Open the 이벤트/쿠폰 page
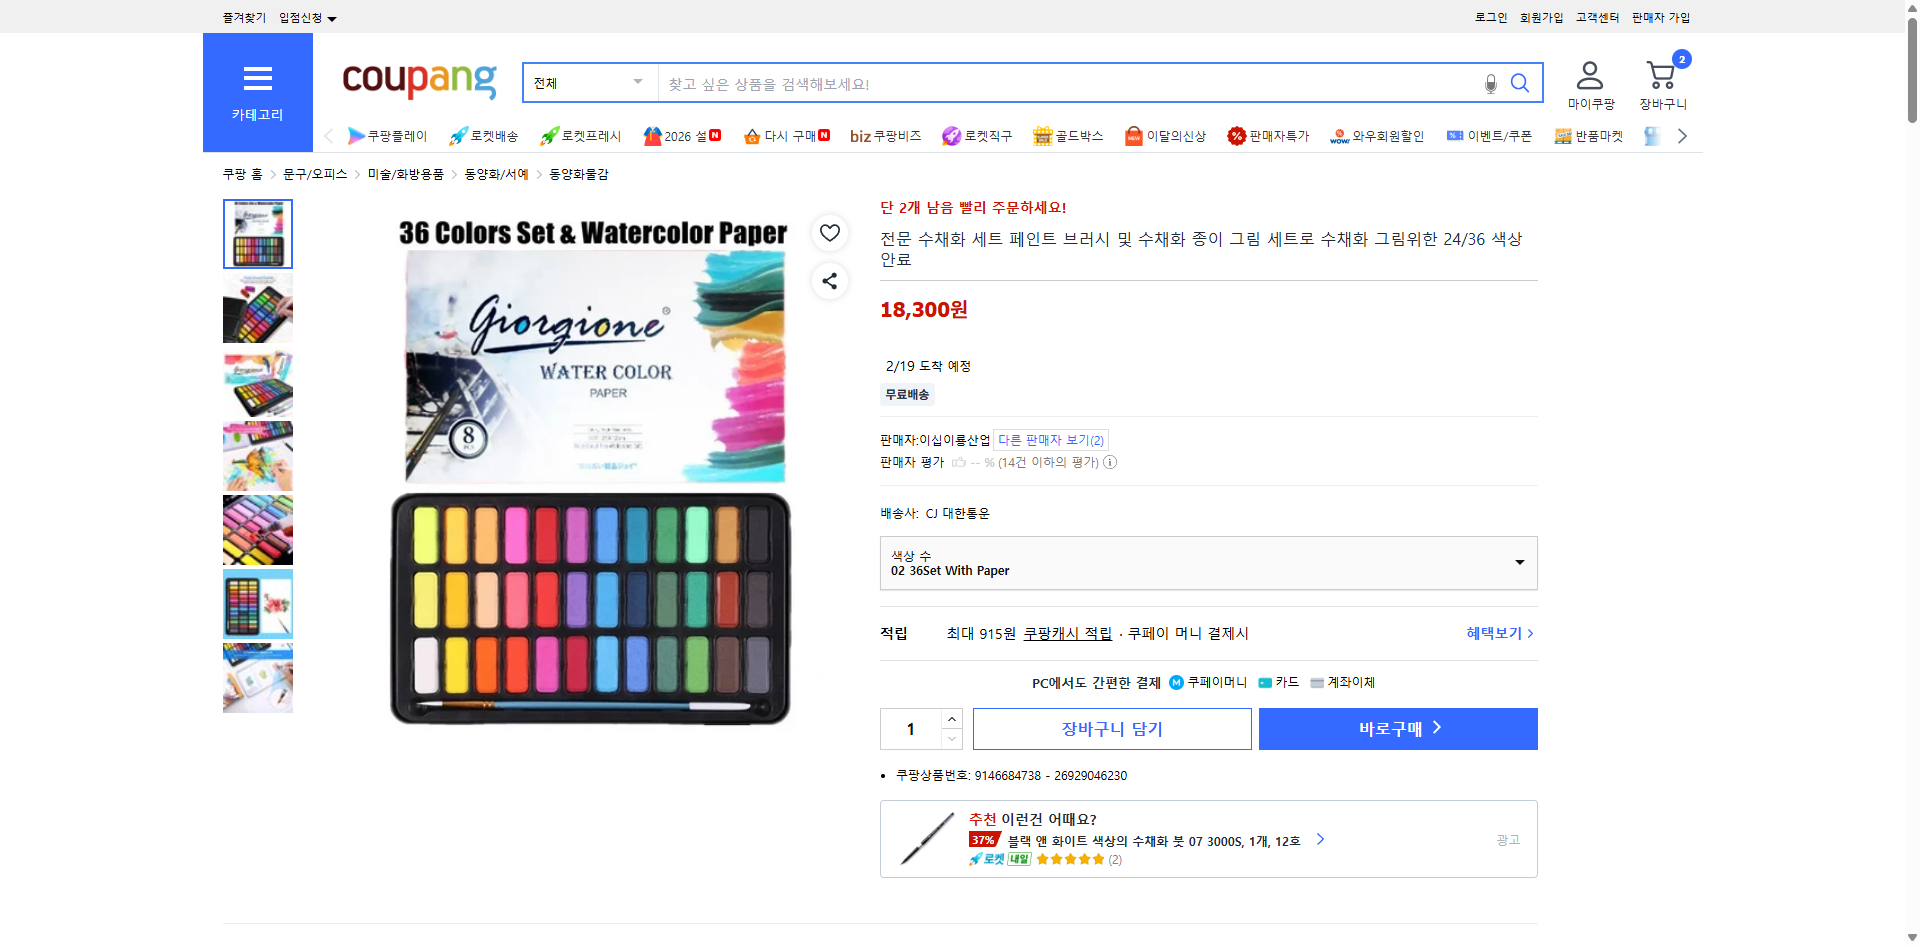 point(1489,135)
